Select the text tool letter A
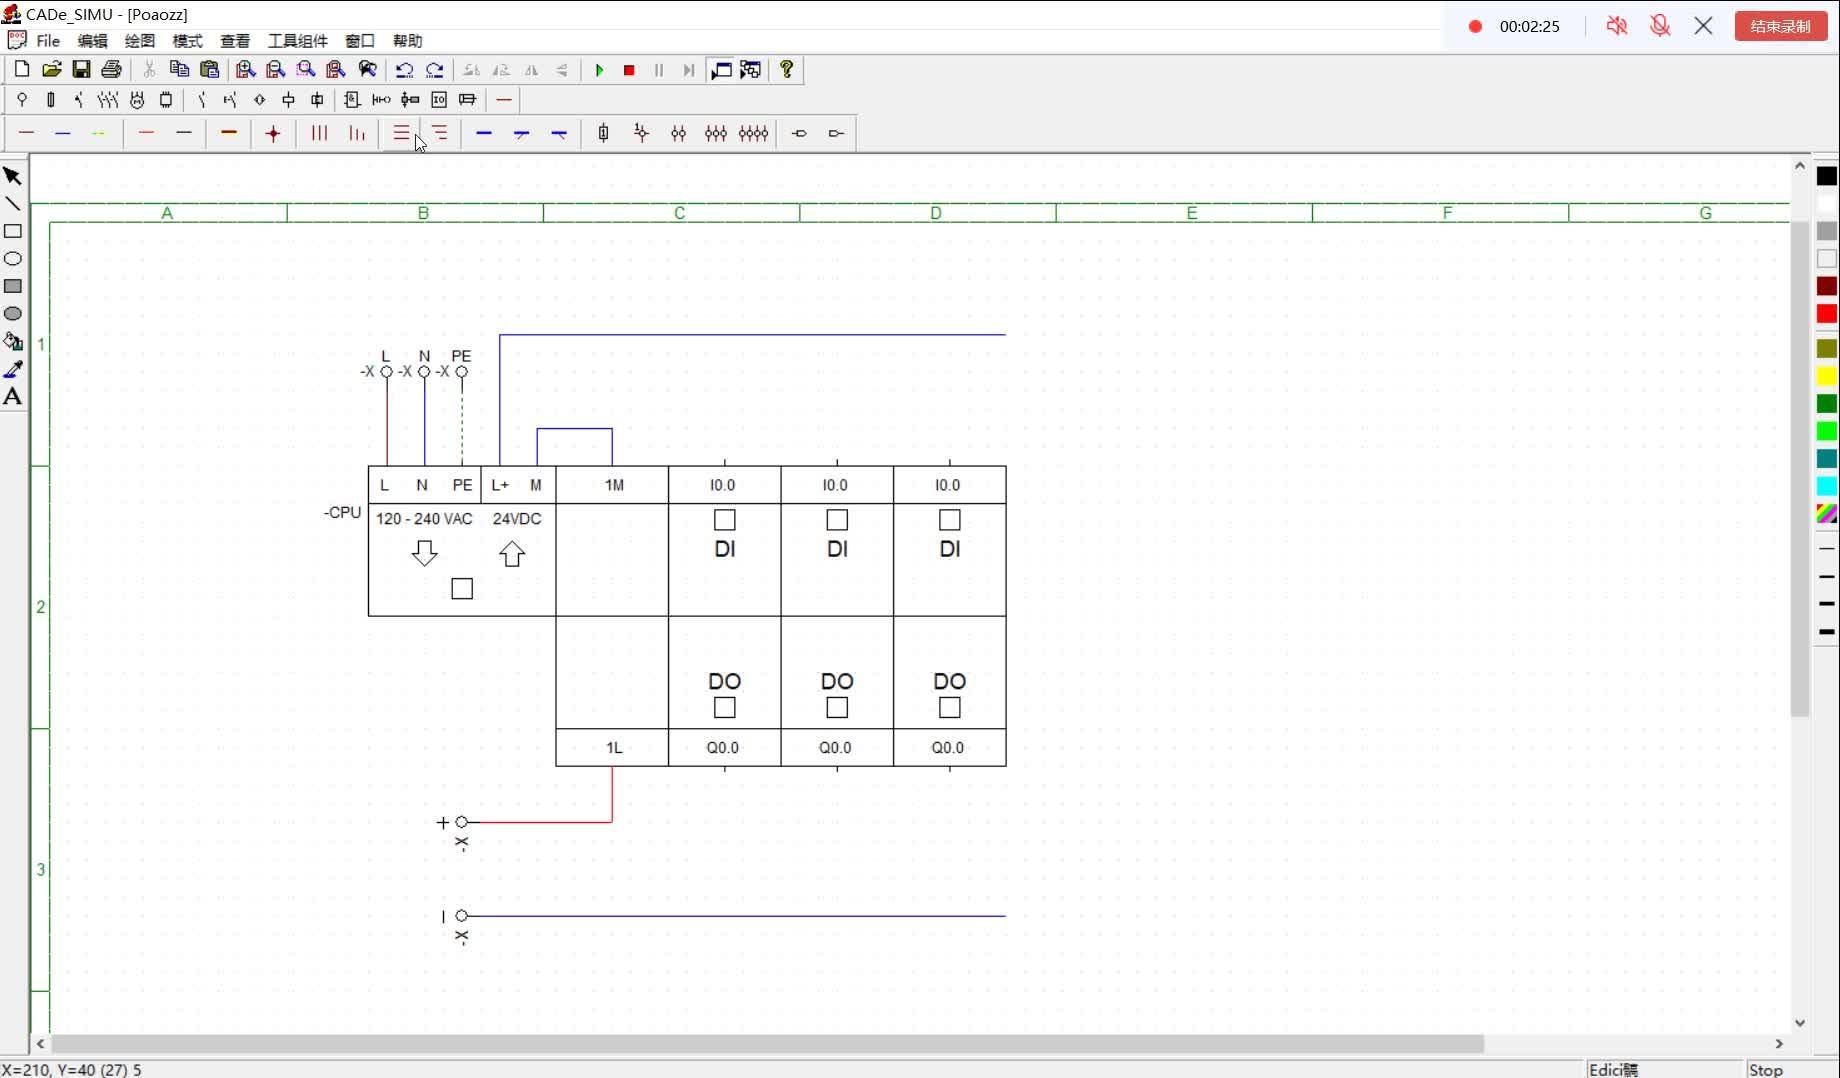The image size is (1840, 1078). coord(13,397)
